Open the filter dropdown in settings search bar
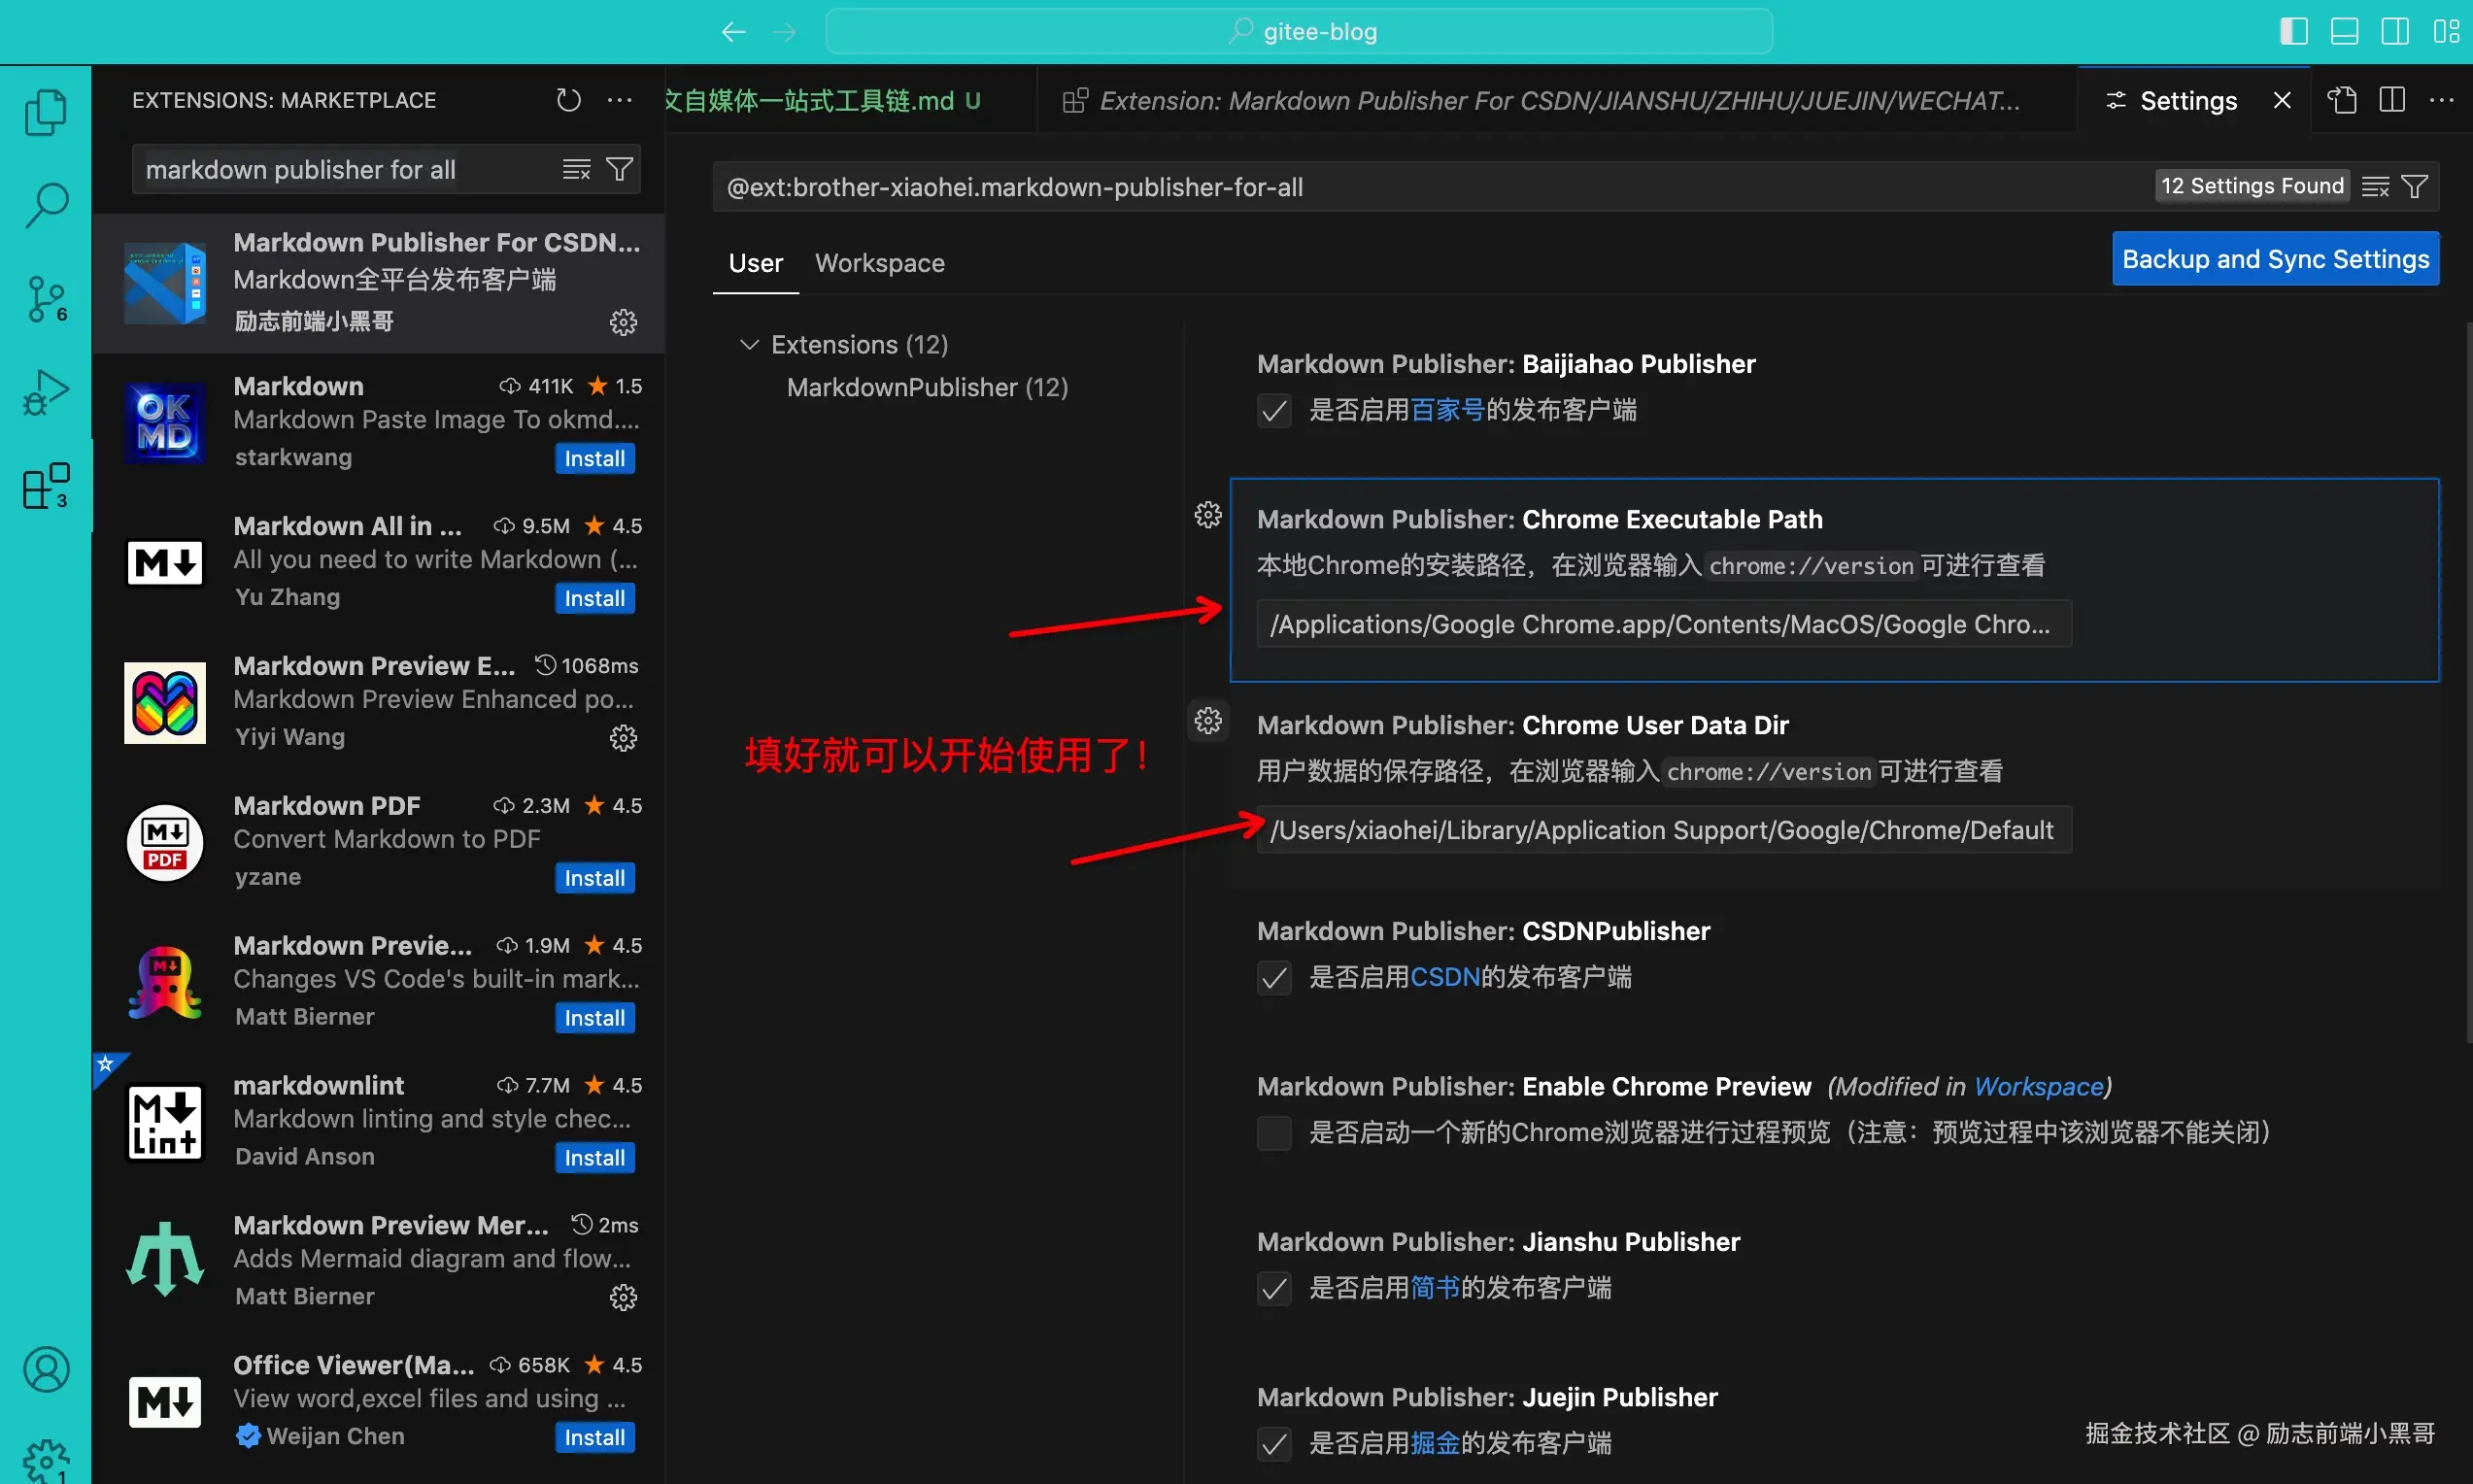 click(x=2416, y=185)
